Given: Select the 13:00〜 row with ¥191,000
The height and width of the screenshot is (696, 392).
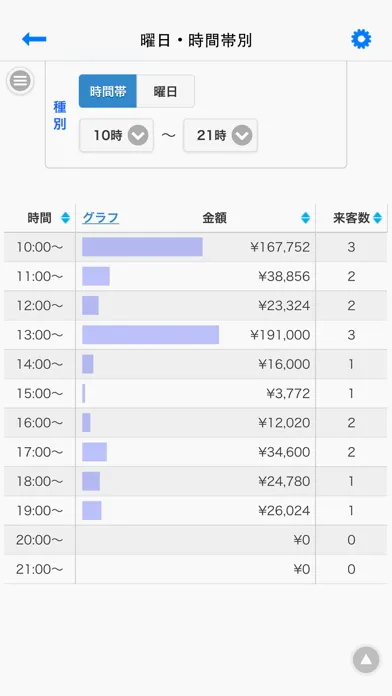Looking at the screenshot, I should pyautogui.click(x=196, y=335).
